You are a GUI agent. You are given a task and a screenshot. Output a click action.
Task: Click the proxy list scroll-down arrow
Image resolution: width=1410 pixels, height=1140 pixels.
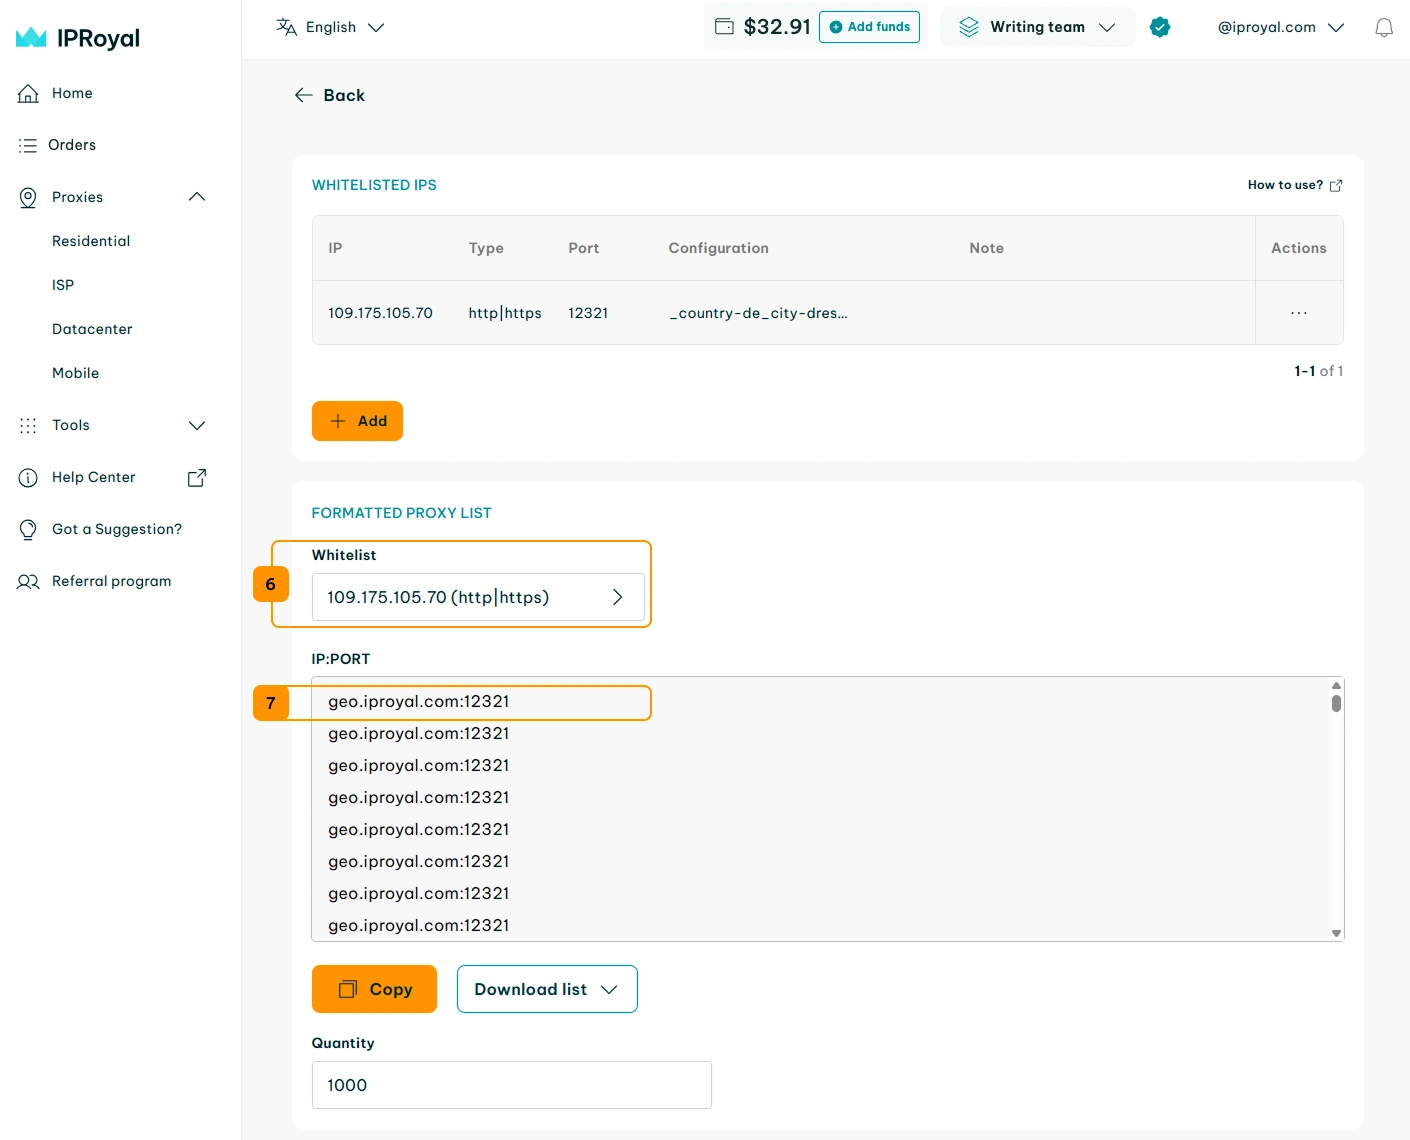1336,933
